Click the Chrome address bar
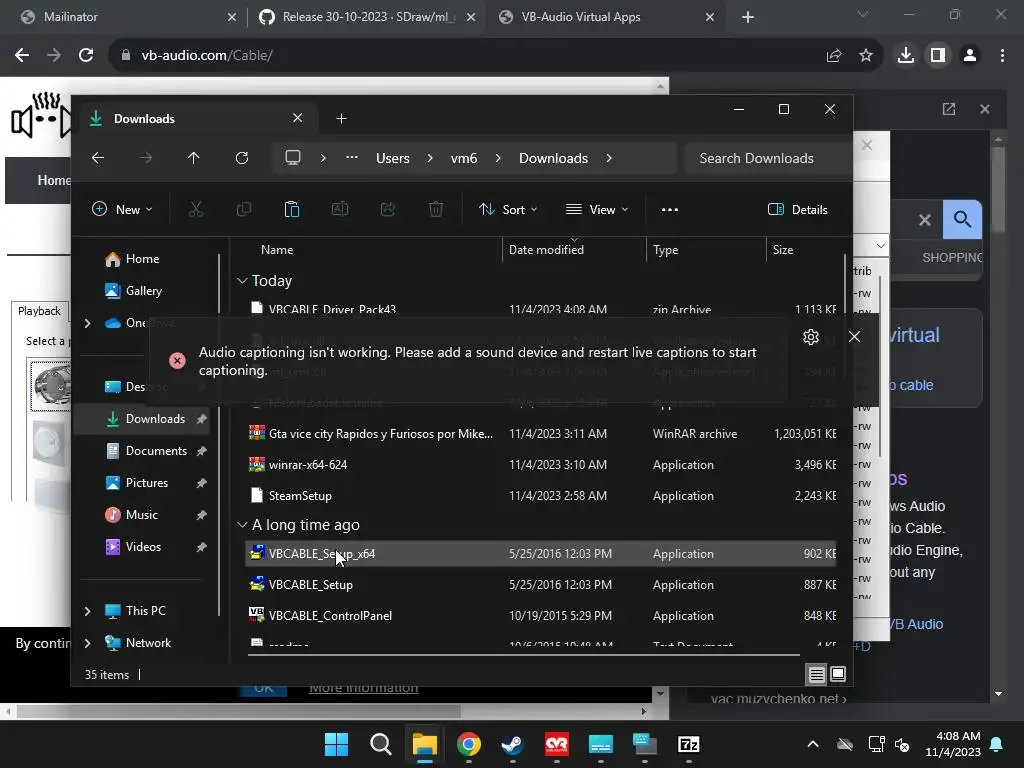Image resolution: width=1024 pixels, height=768 pixels. [469, 56]
